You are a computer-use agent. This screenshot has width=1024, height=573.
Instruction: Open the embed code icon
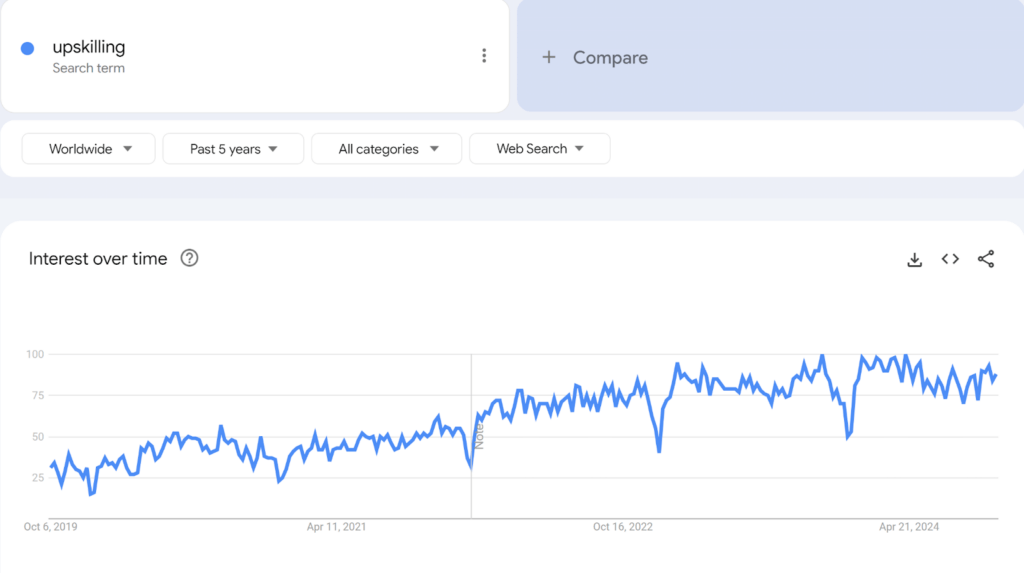[x=950, y=259]
